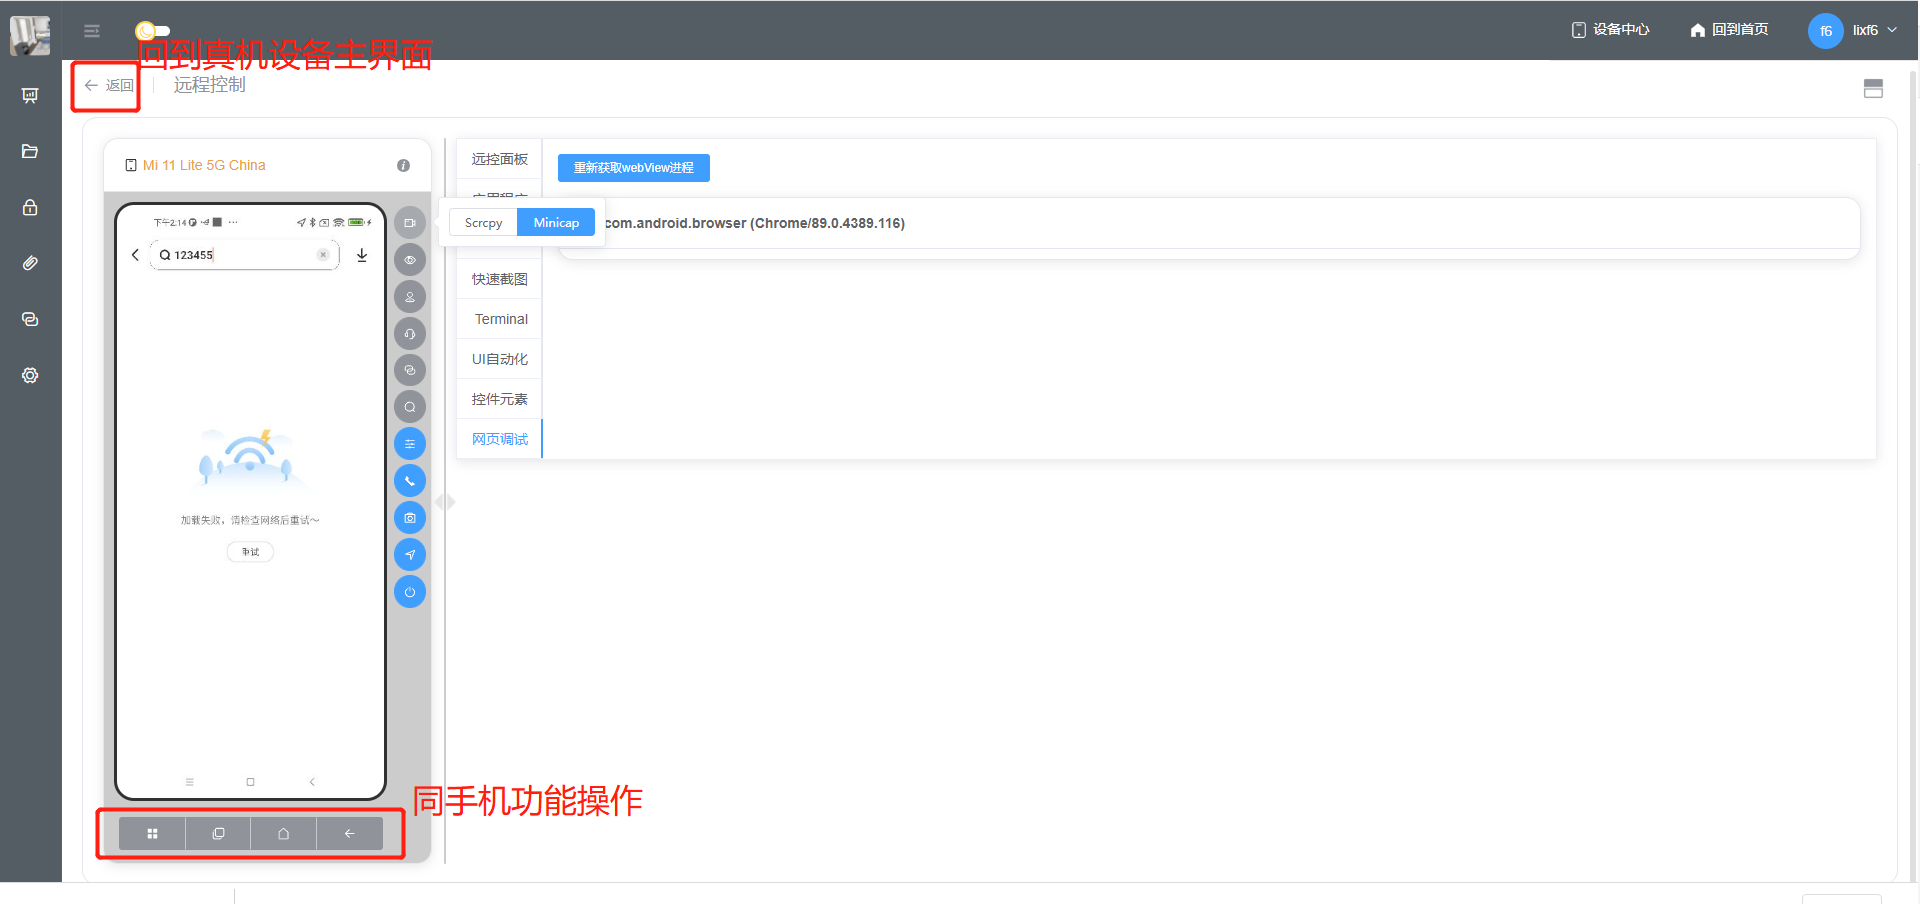Click the download icon in phone screen
The width and height of the screenshot is (1920, 904).
pos(362,255)
